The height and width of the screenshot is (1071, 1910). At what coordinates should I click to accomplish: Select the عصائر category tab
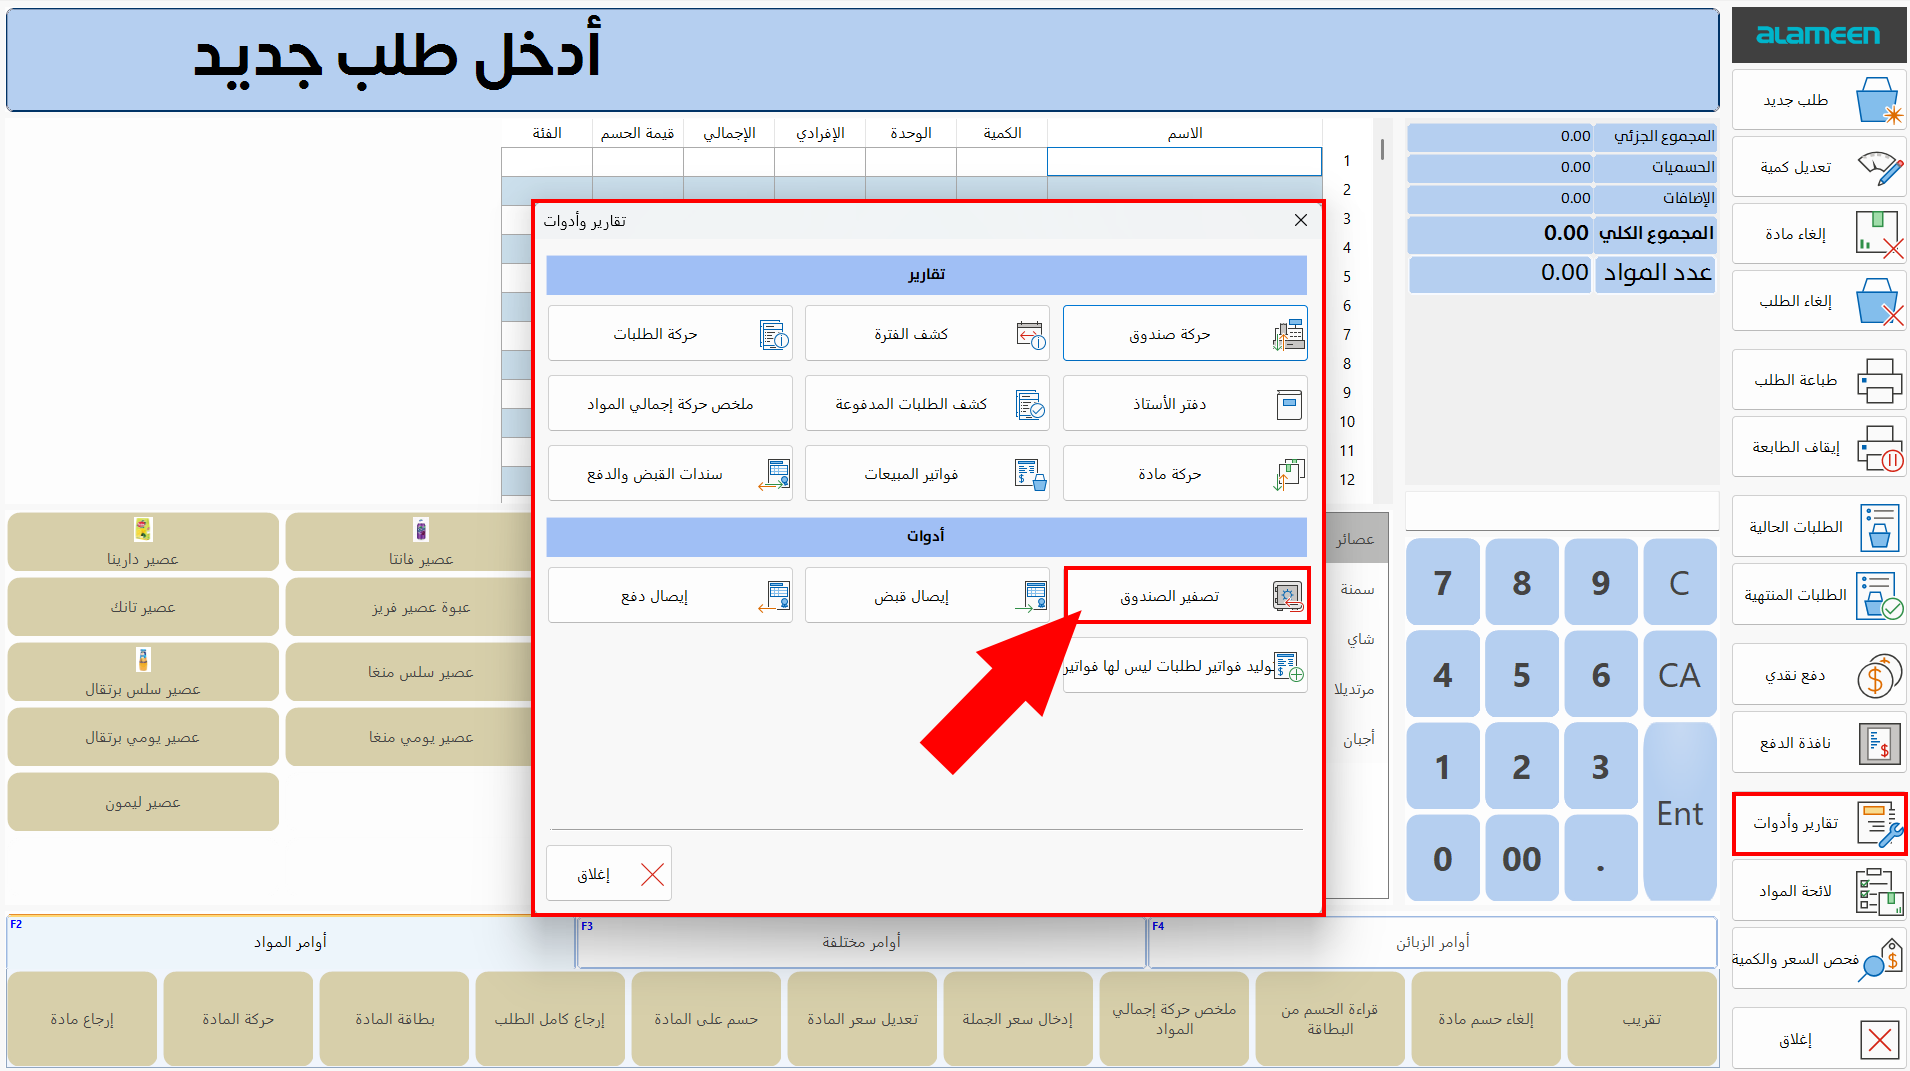(1356, 539)
